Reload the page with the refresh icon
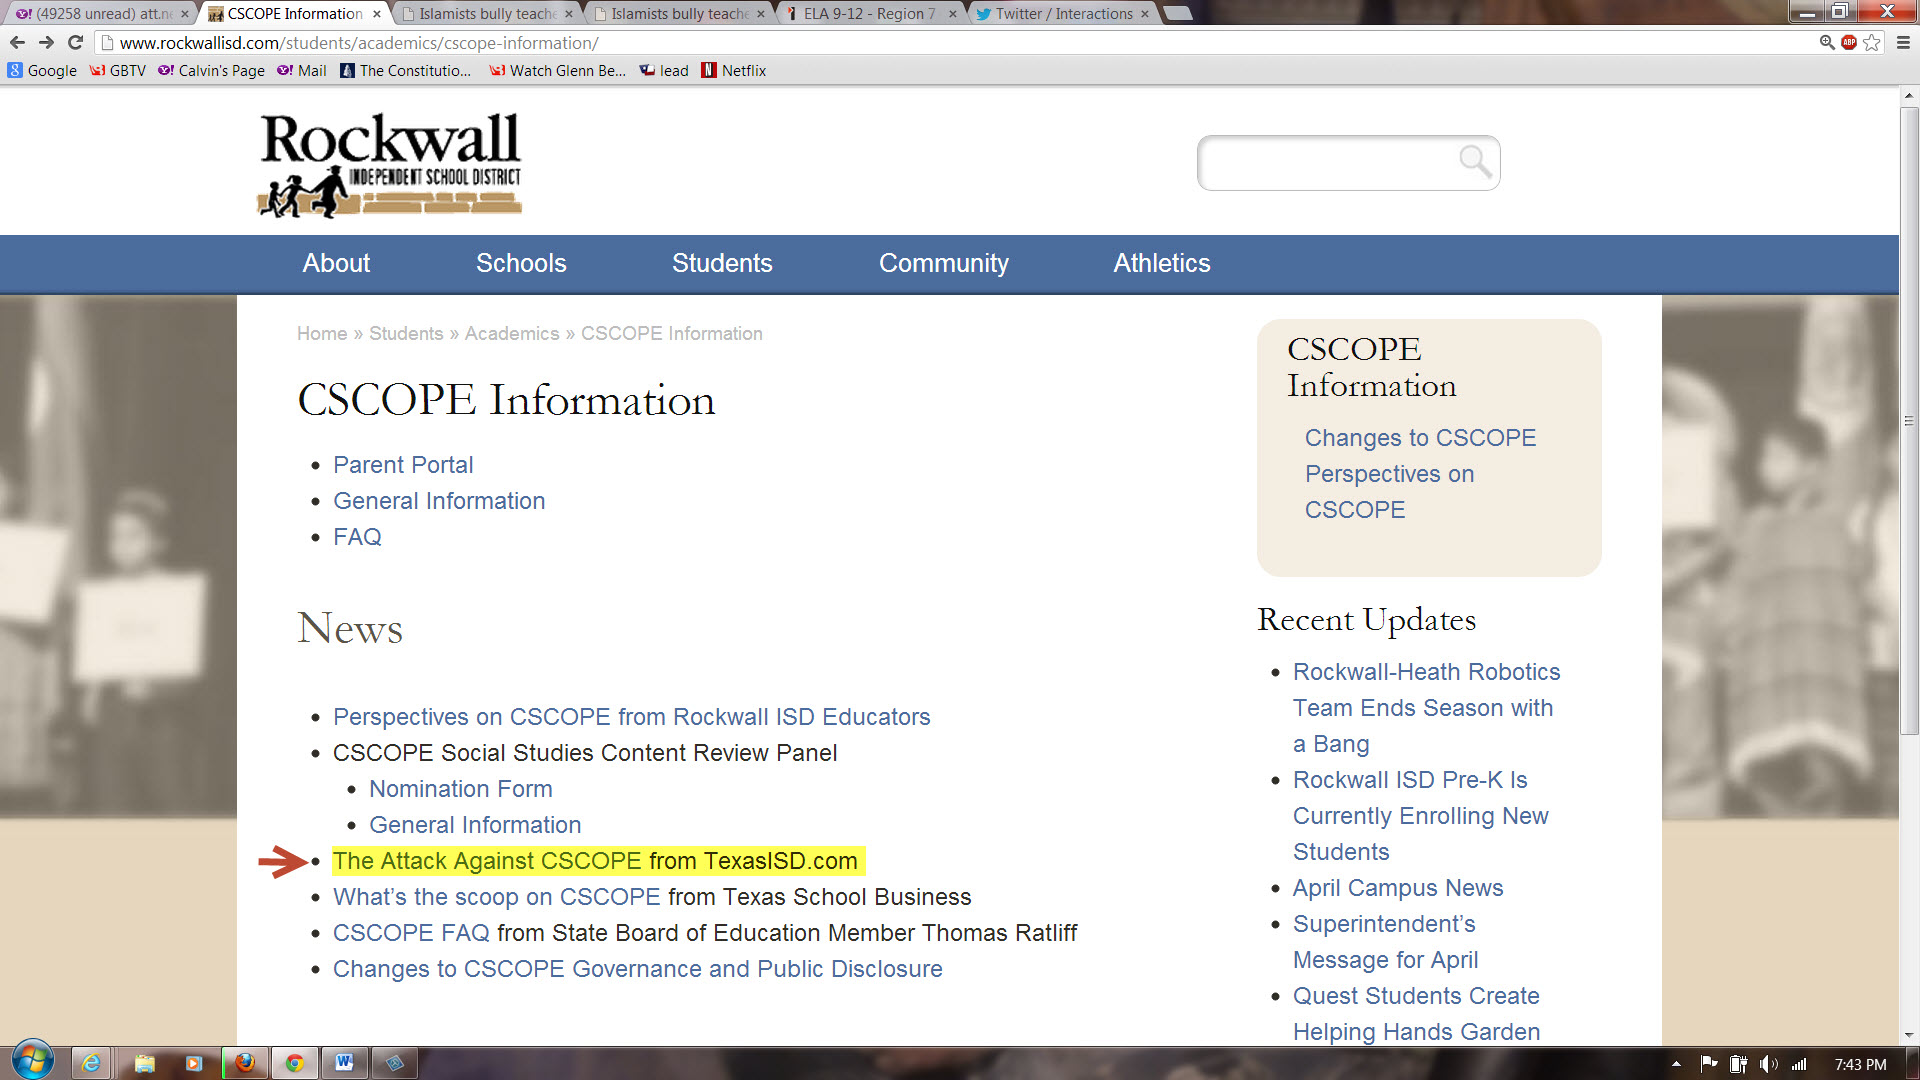 pos(75,43)
